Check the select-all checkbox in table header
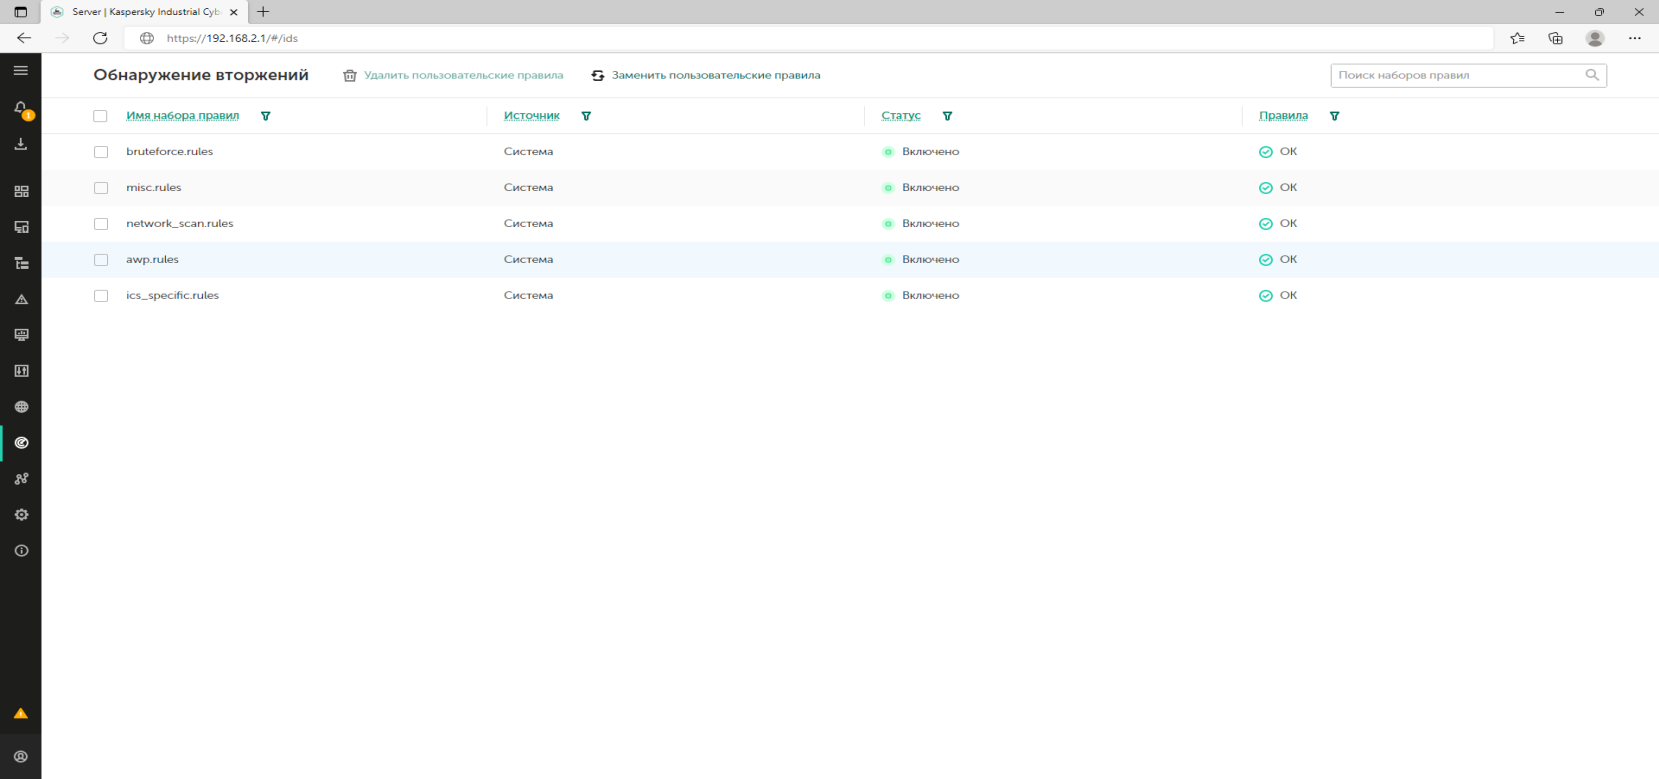 pyautogui.click(x=100, y=116)
